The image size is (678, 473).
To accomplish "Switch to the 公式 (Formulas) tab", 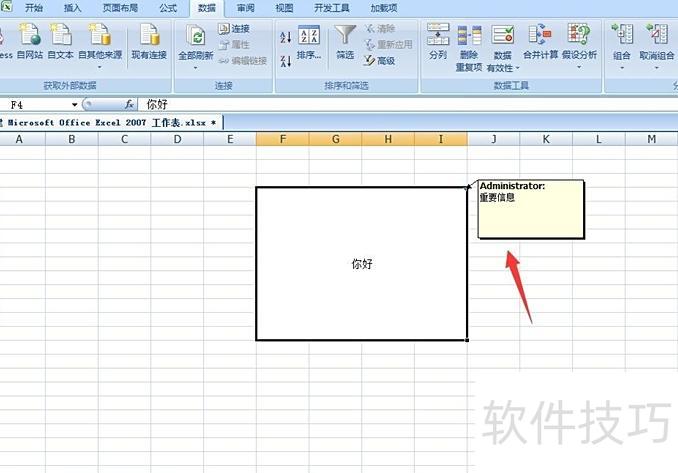I will click(x=168, y=8).
